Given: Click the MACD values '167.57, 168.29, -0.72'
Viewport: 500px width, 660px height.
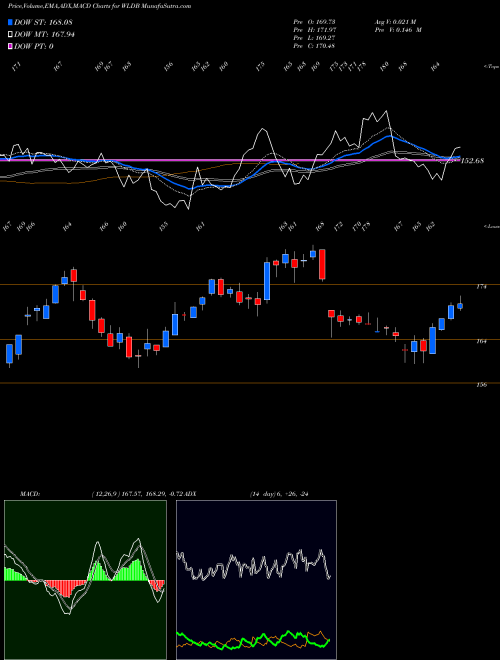Looking at the screenshot, I should click(153, 494).
